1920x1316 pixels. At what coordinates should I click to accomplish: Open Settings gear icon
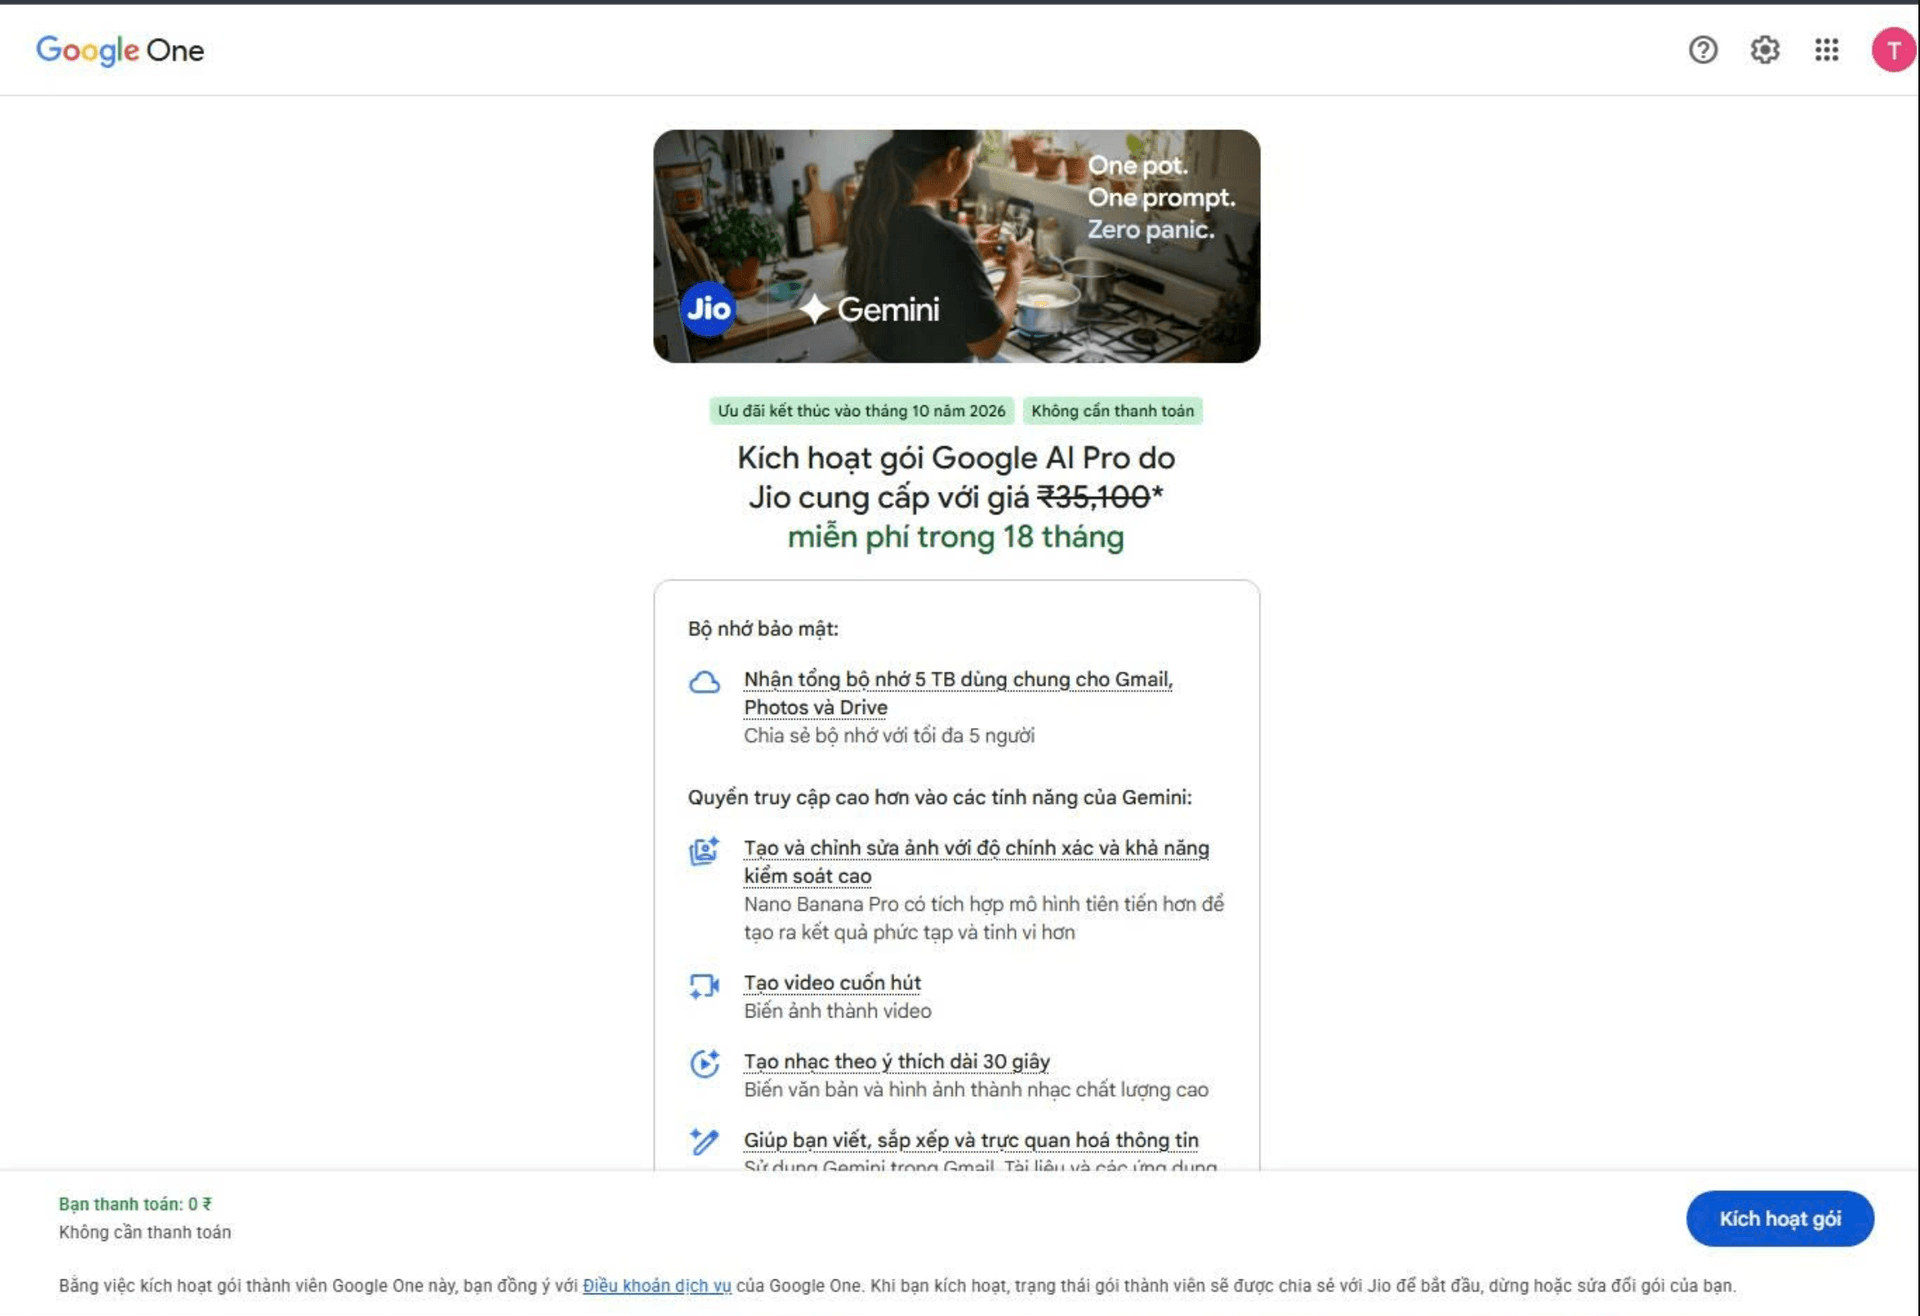[x=1765, y=50]
